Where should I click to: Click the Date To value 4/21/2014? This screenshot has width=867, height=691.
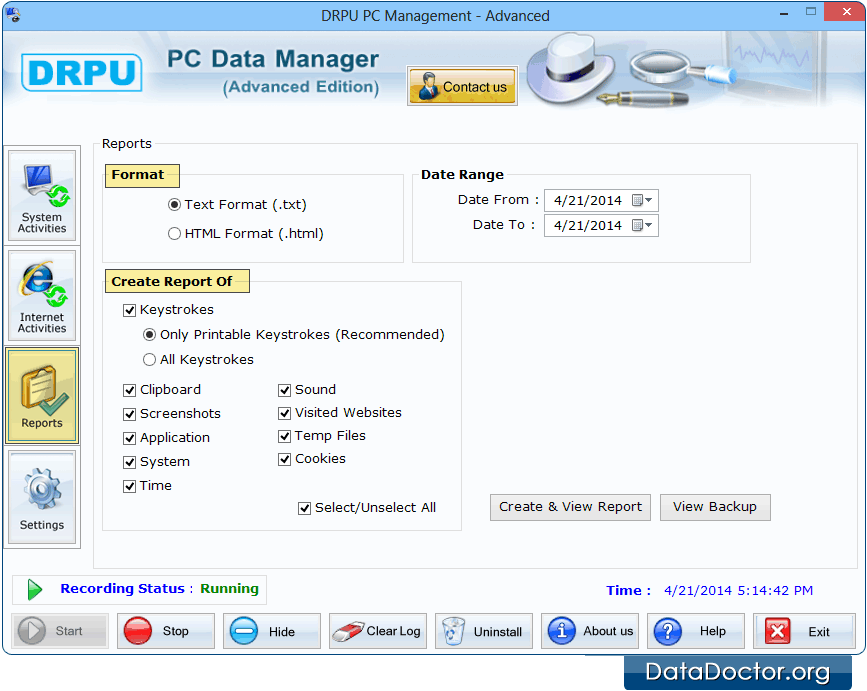(x=588, y=225)
